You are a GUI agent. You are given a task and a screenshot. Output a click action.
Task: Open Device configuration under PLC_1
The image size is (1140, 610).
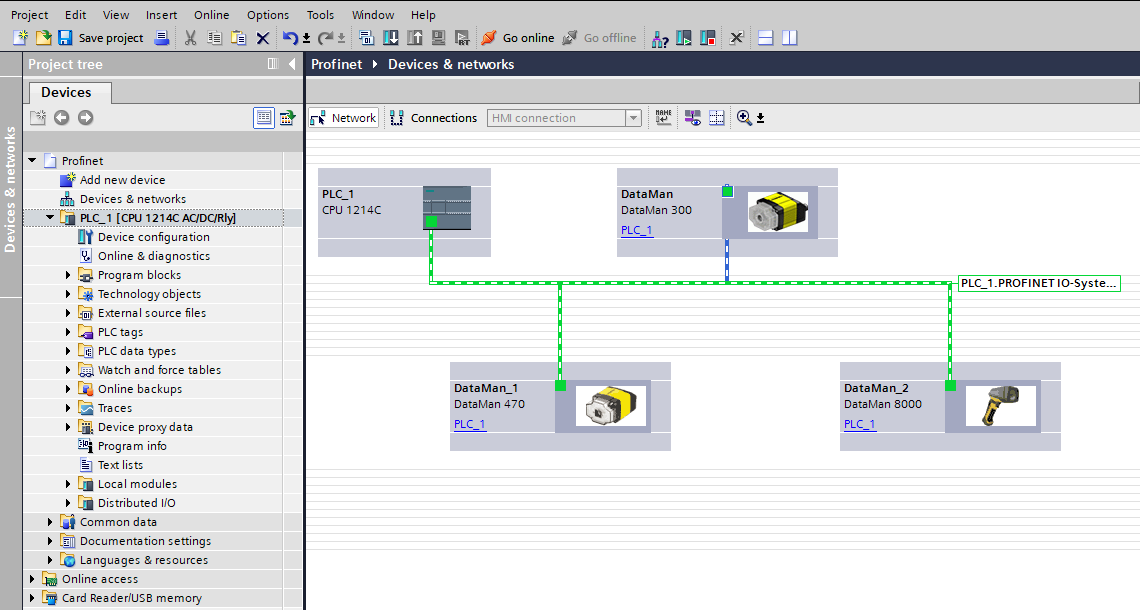pyautogui.click(x=153, y=237)
